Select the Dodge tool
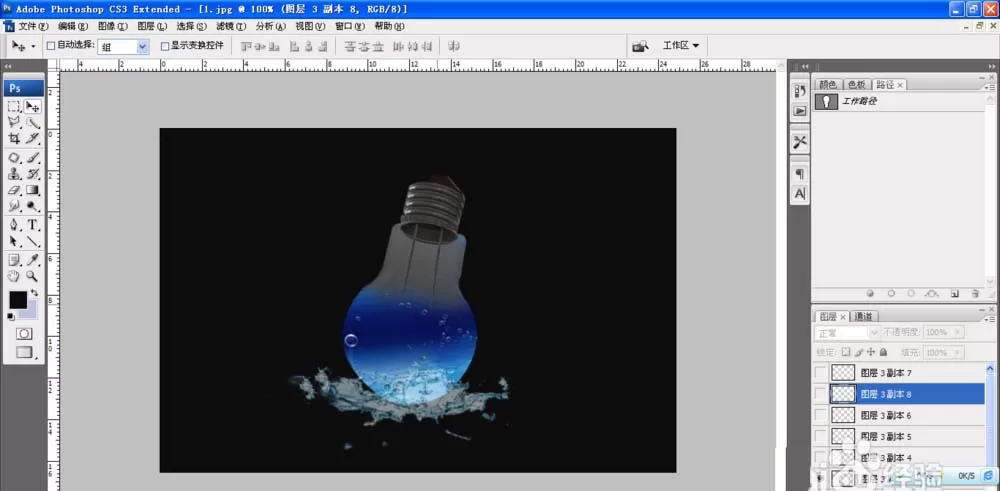The height and width of the screenshot is (491, 1000). point(33,206)
